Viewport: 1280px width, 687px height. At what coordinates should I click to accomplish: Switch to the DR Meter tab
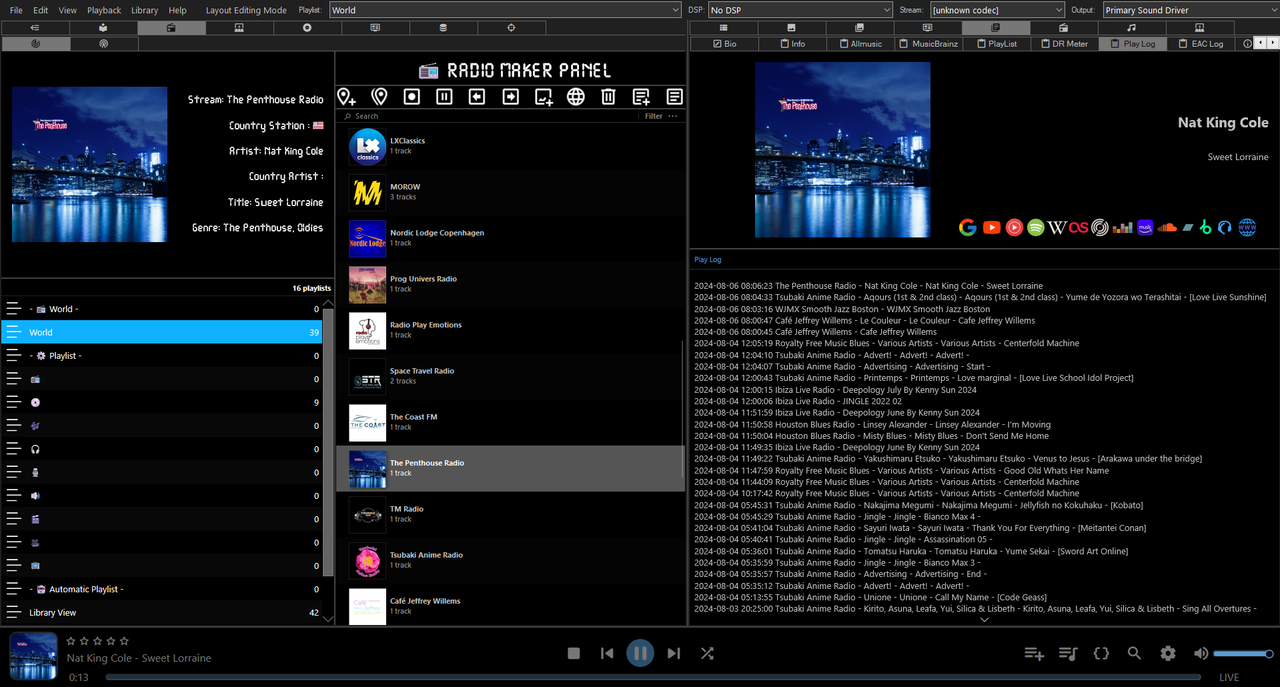(x=1063, y=44)
